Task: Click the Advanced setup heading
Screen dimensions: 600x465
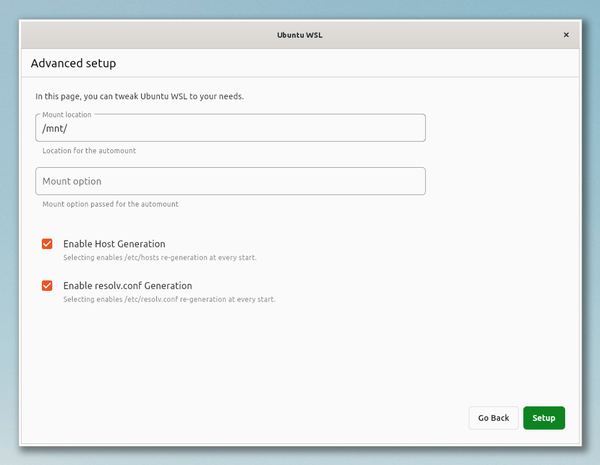Action: (73, 63)
